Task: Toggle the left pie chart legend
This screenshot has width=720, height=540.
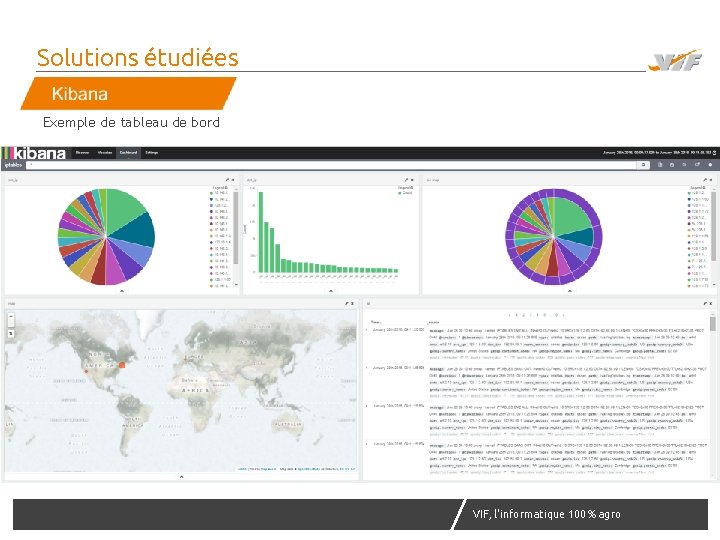Action: pos(220,188)
